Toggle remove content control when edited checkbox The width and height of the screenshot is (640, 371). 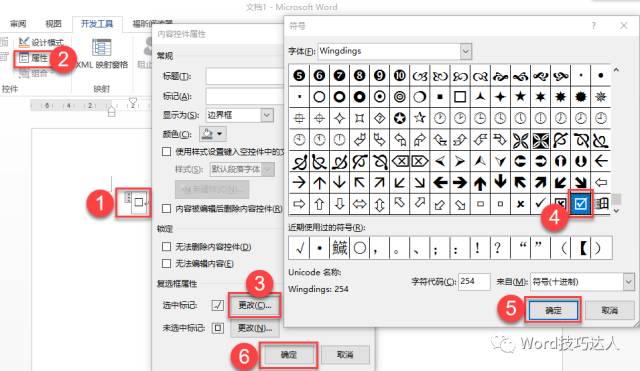coord(167,209)
